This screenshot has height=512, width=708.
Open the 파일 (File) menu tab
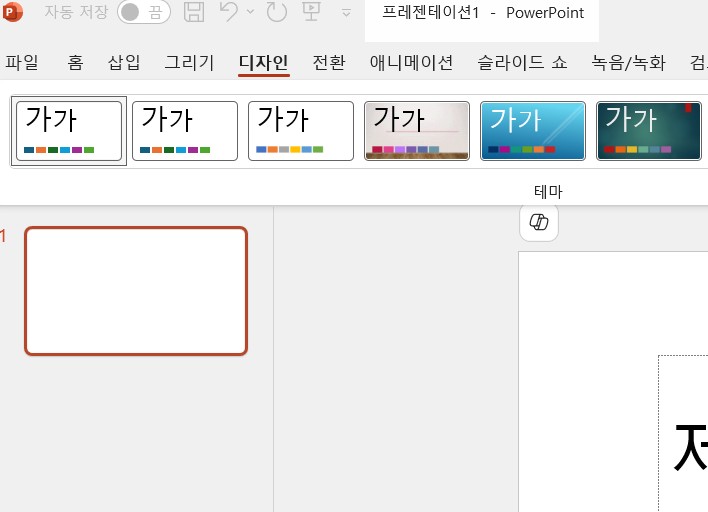22,62
